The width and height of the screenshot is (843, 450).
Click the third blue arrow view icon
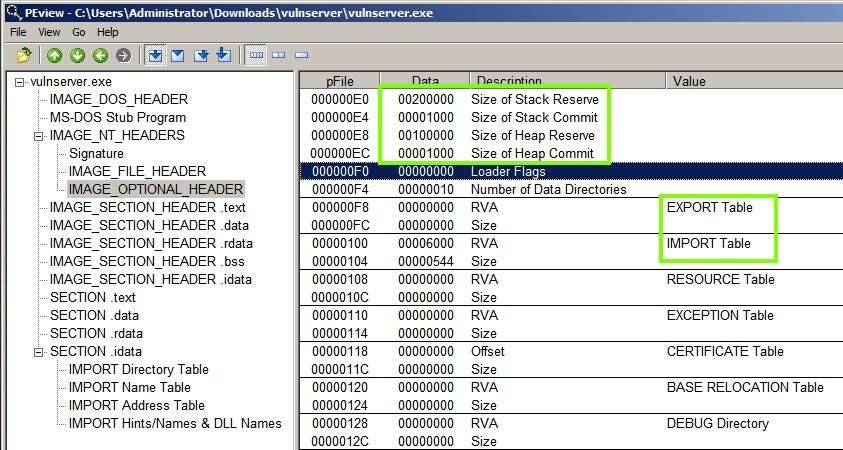pyautogui.click(x=201, y=55)
